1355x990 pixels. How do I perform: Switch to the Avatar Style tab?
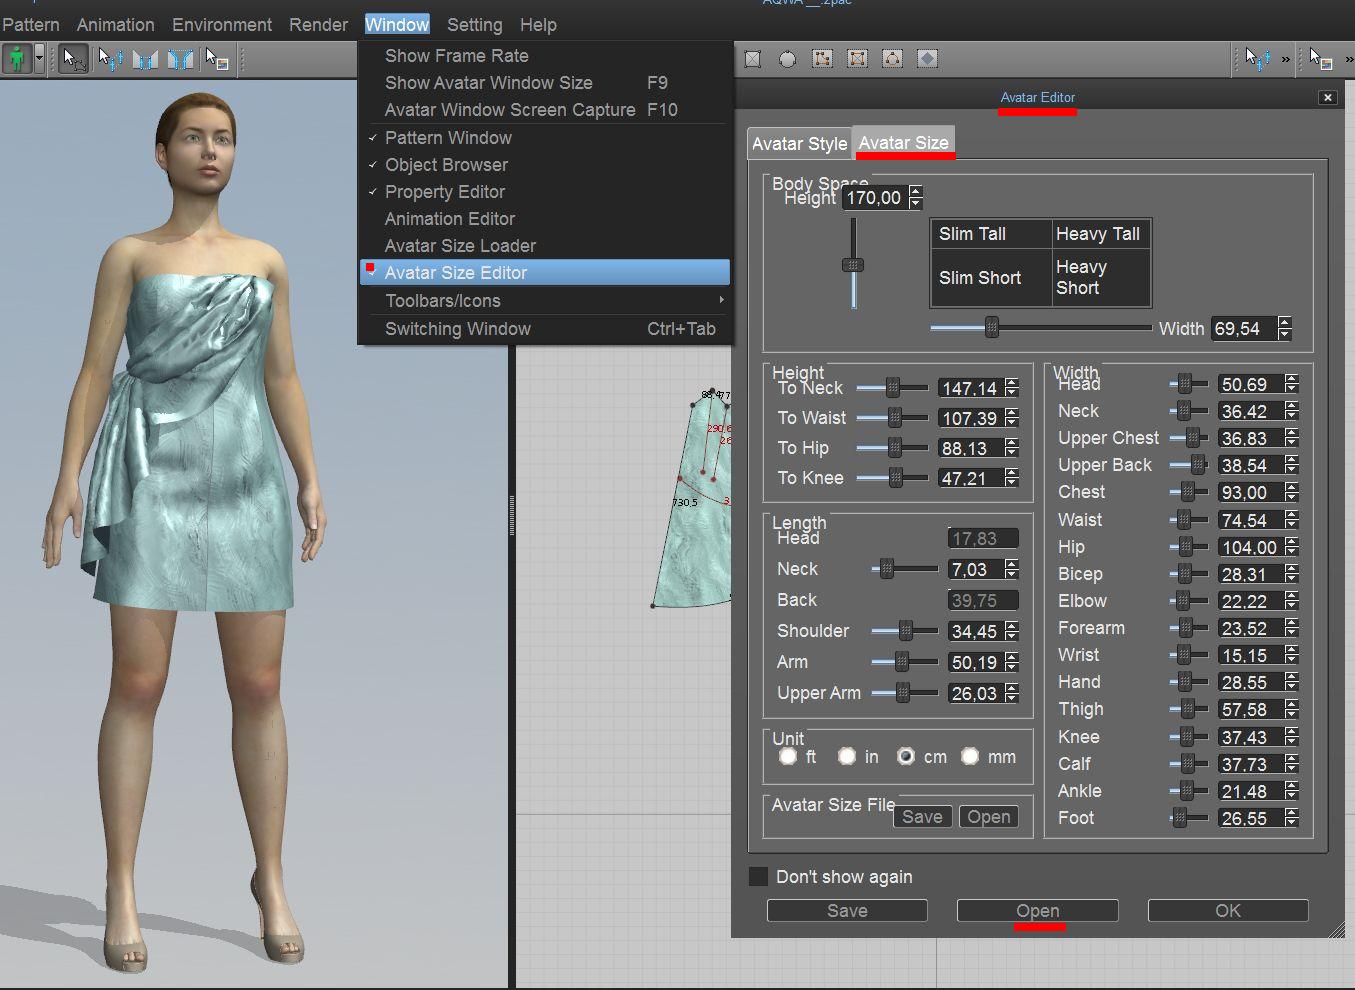pyautogui.click(x=799, y=144)
